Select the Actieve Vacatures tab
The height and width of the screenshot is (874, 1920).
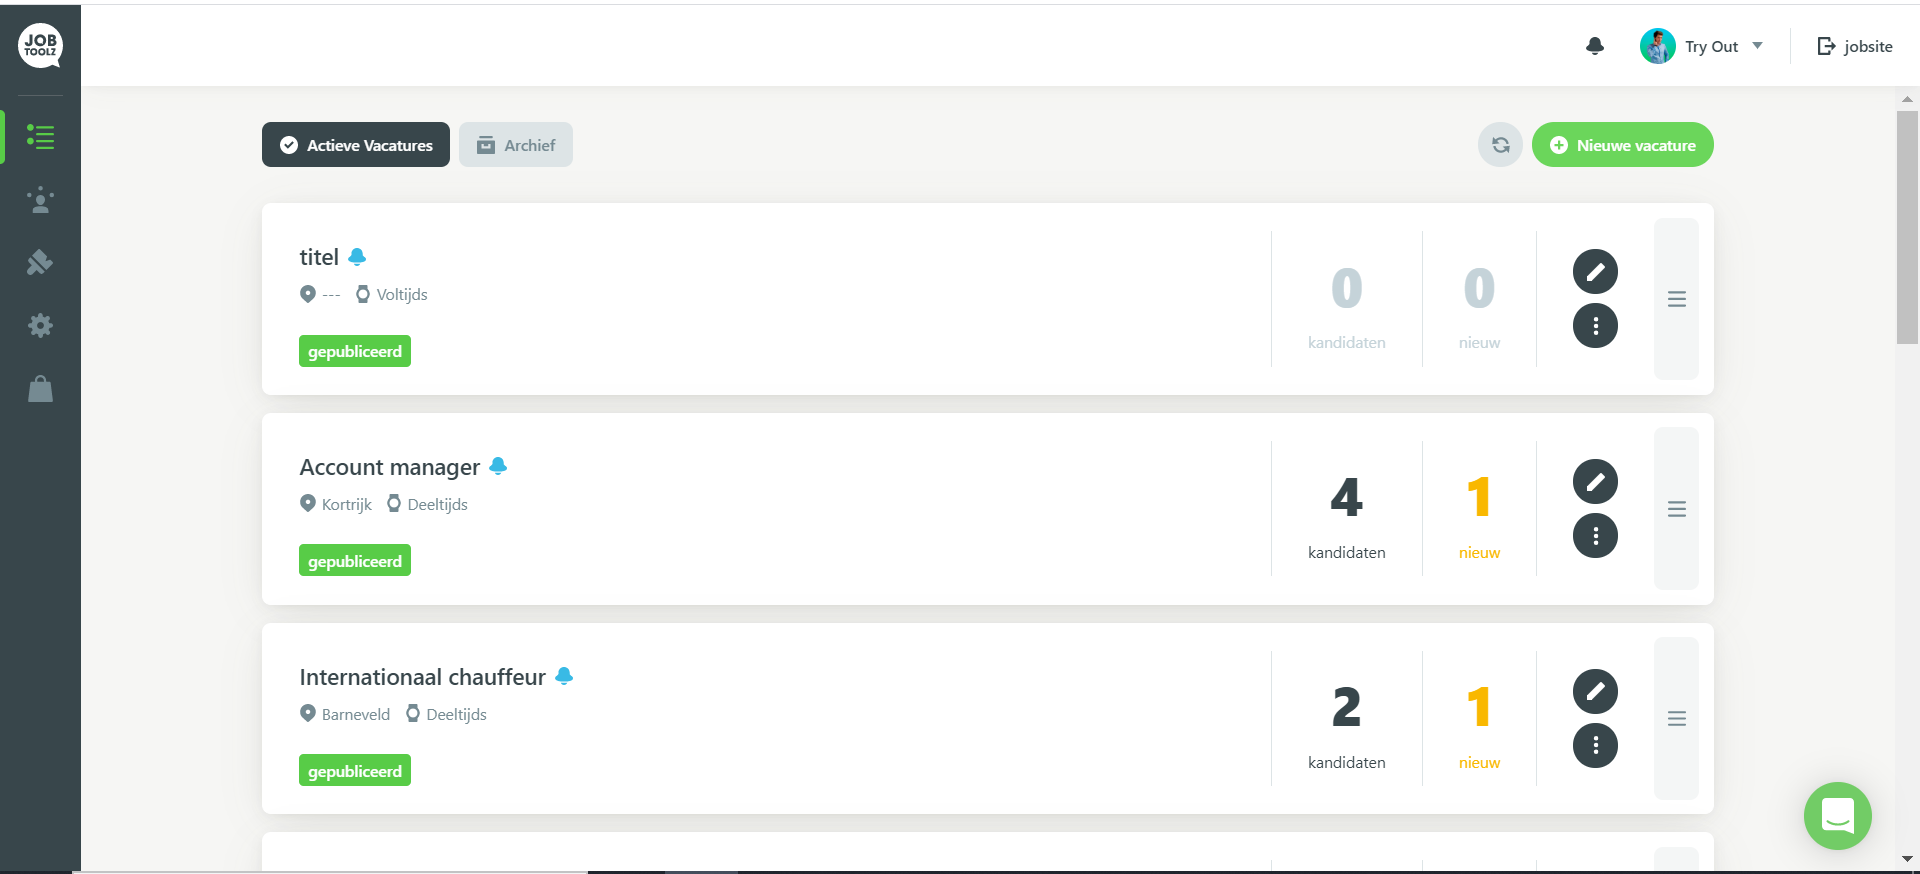356,145
